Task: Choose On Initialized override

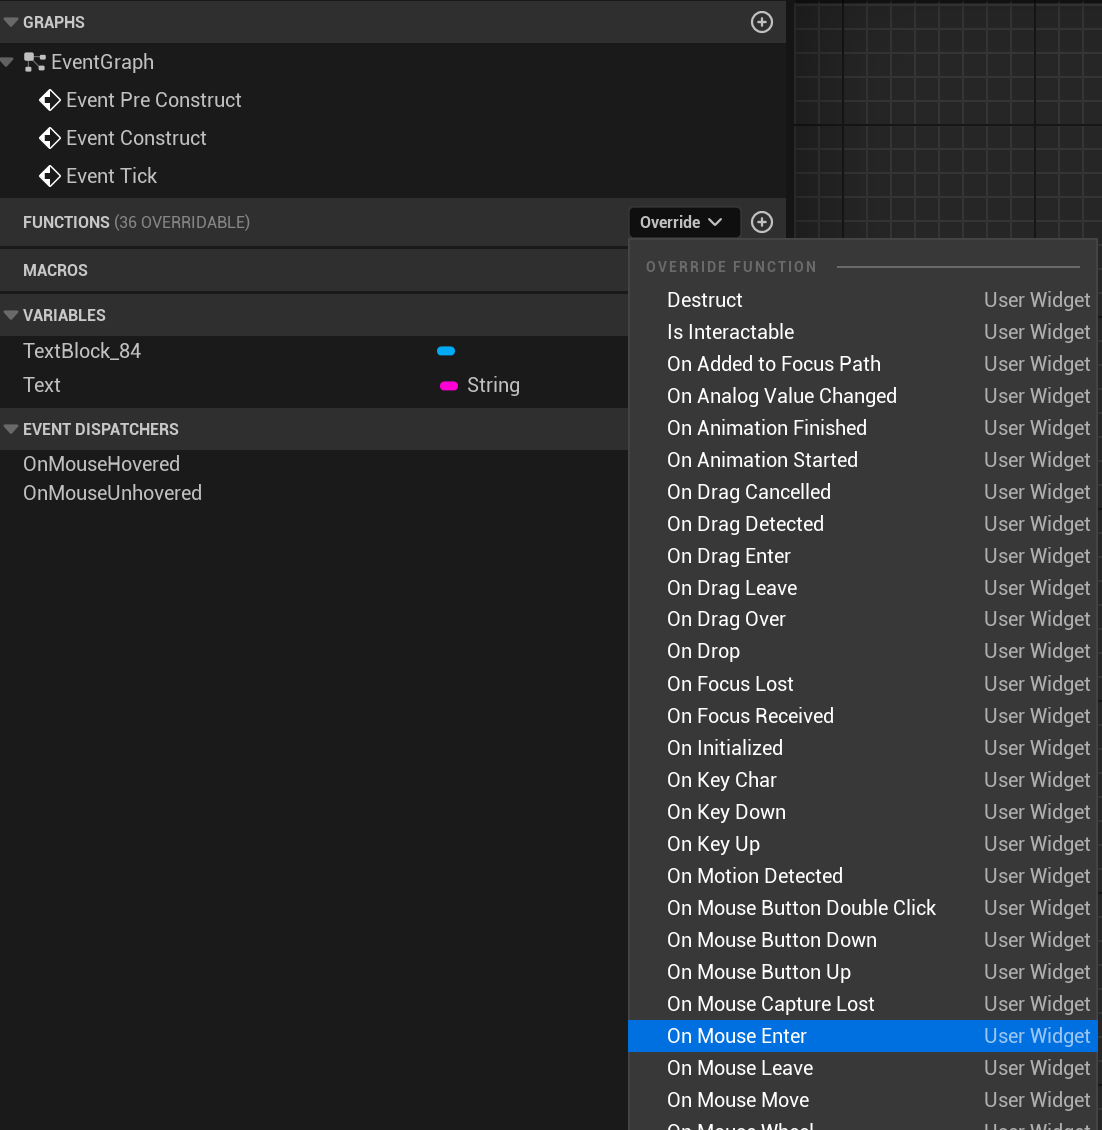Action: tap(863, 748)
